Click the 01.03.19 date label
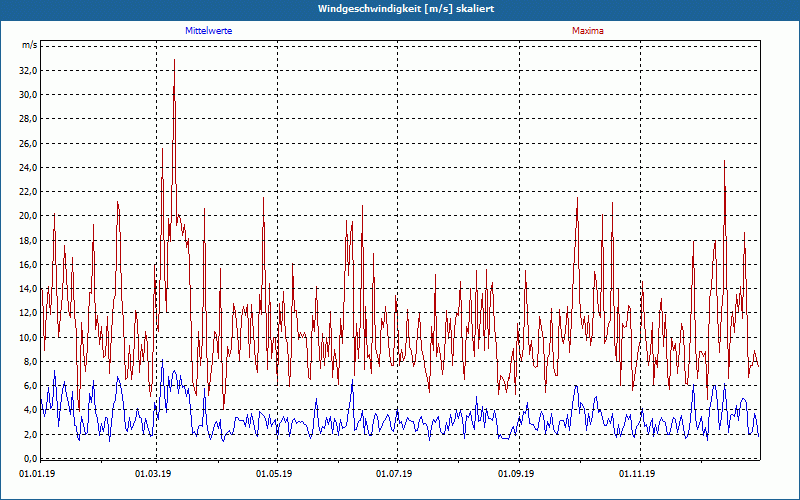 (153, 474)
